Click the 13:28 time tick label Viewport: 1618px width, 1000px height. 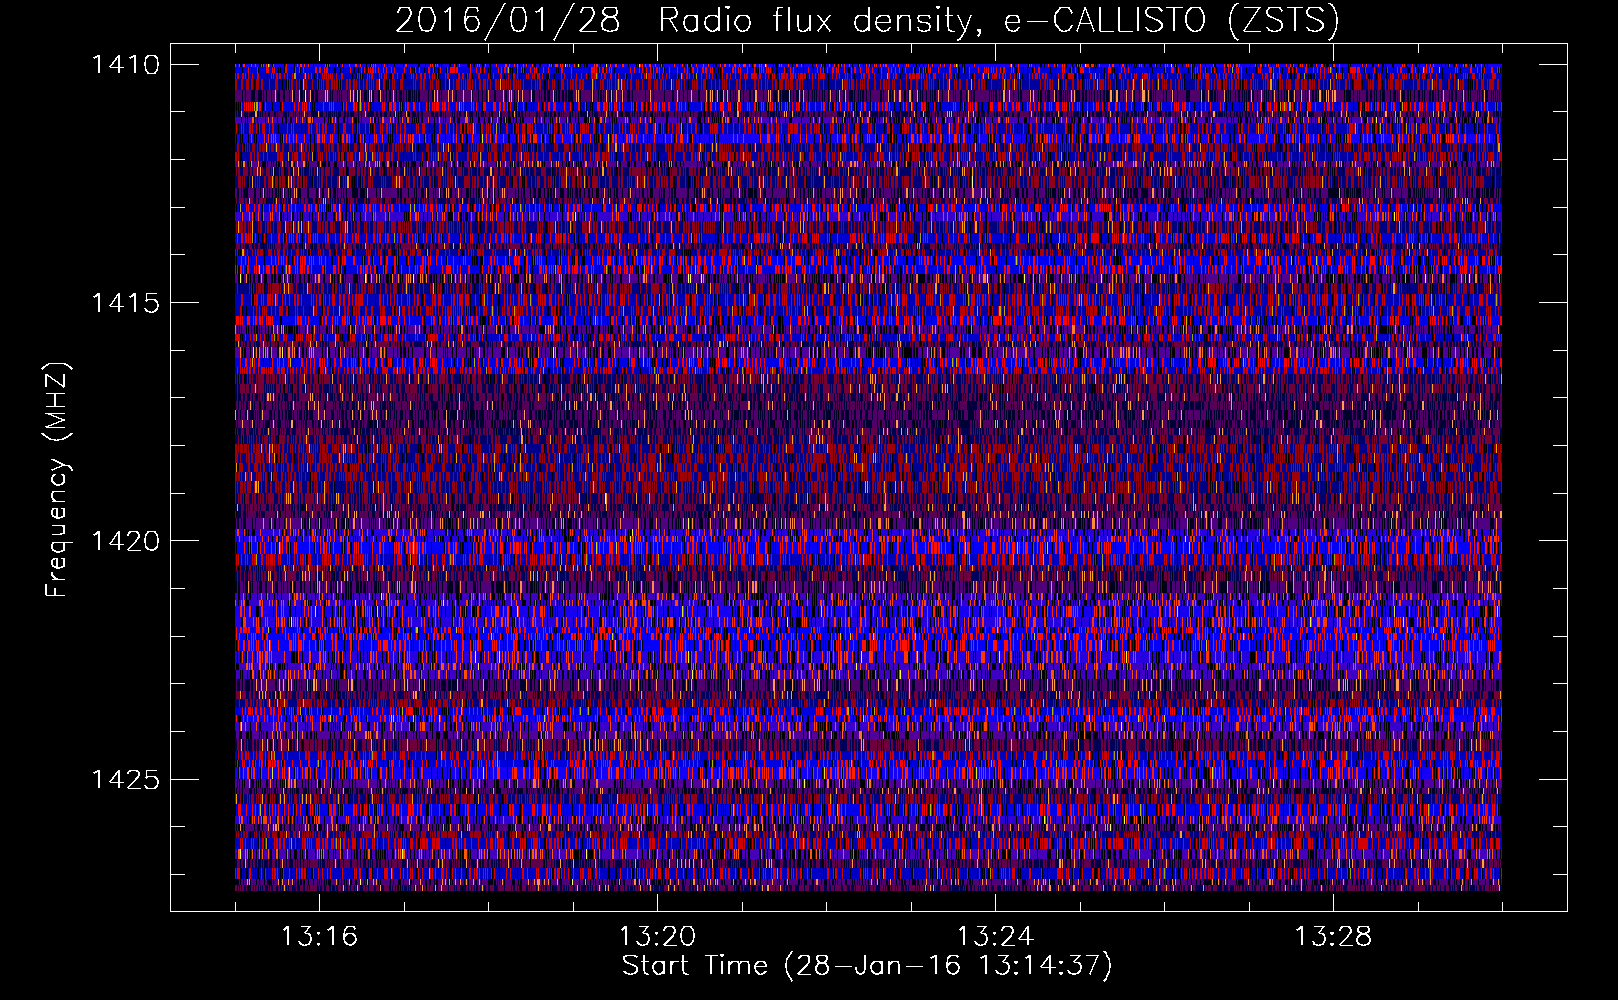[1333, 937]
